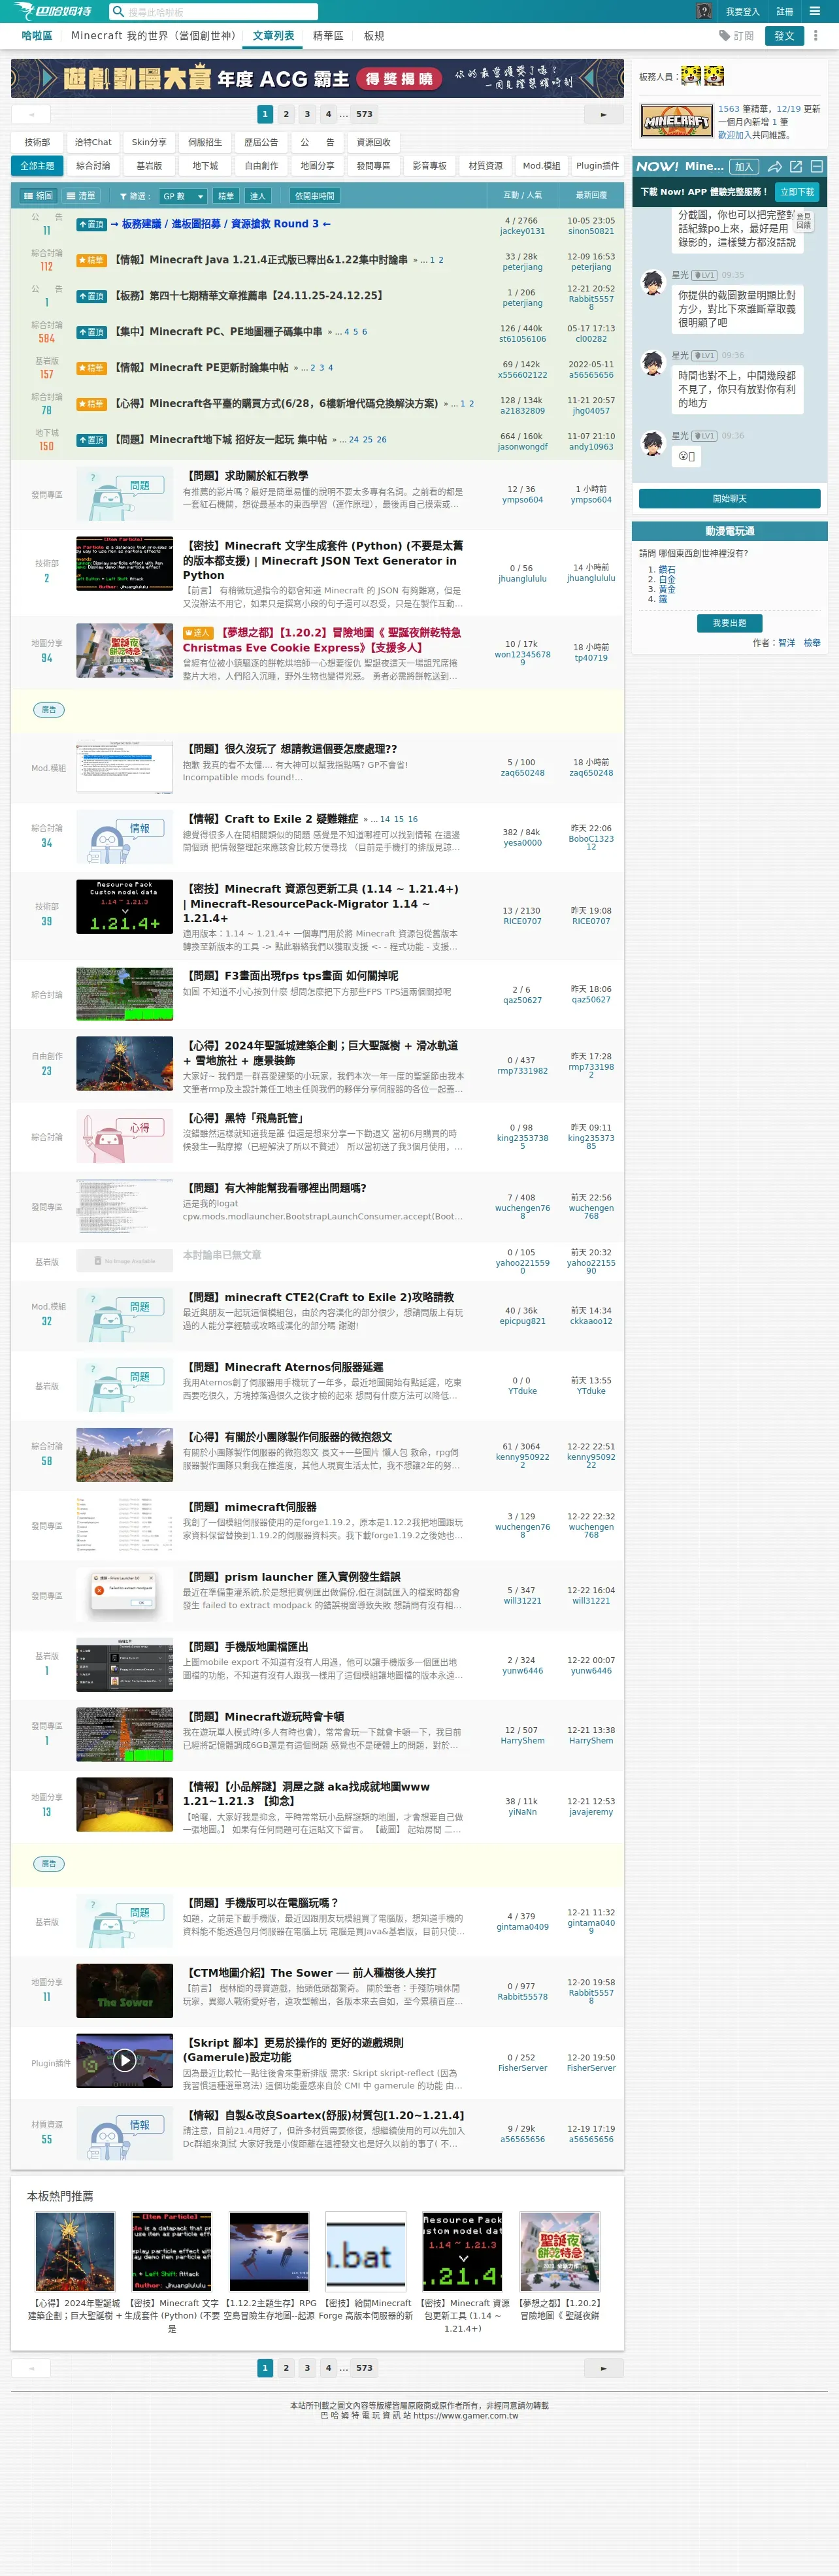Select the 地下城 category tab

[205, 166]
